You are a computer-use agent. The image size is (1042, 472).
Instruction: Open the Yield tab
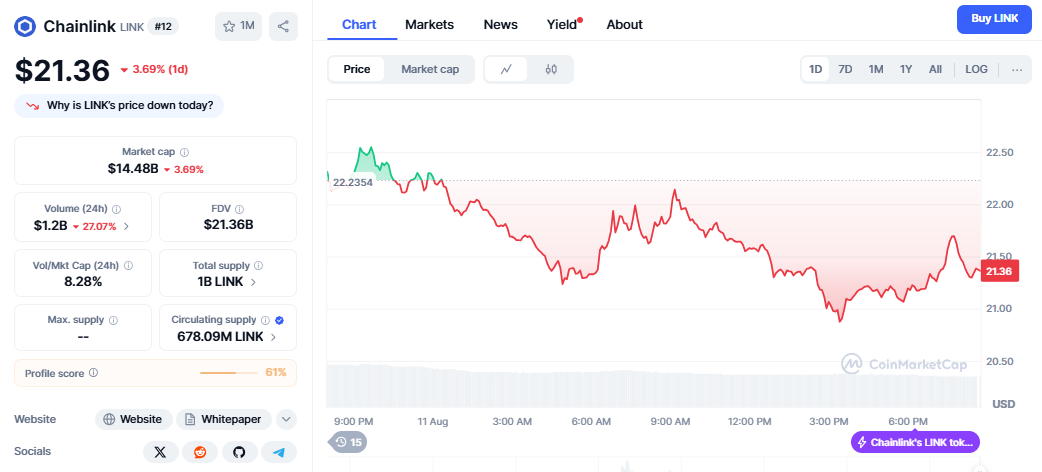(x=562, y=24)
